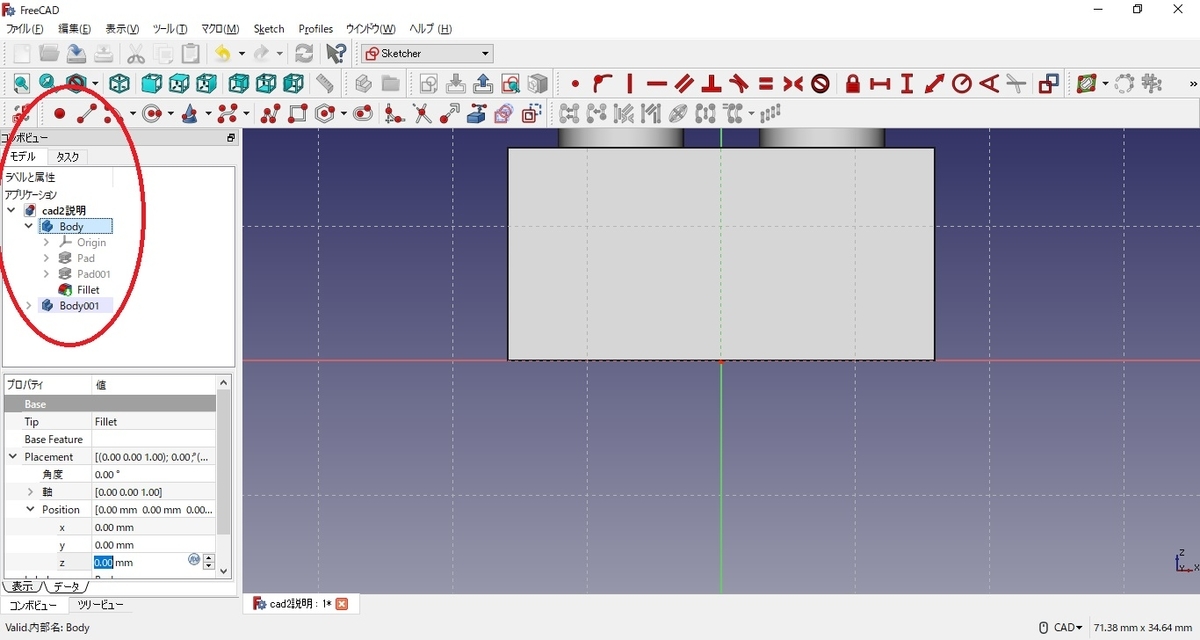
Task: Click the External geometry tool icon
Action: pyautogui.click(x=476, y=113)
